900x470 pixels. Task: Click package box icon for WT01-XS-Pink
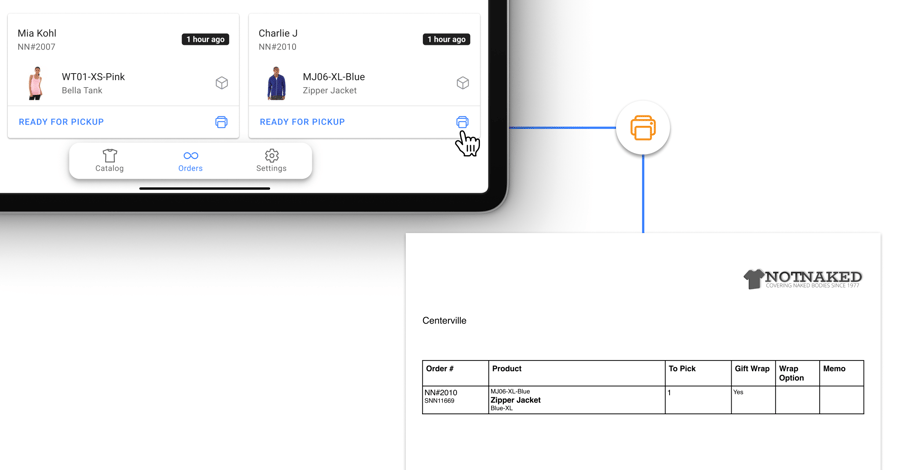(222, 83)
